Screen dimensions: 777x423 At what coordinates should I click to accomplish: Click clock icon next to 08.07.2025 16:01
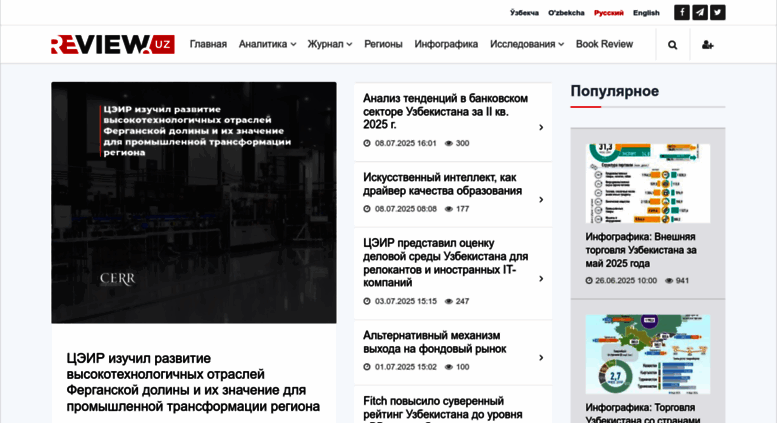367,143
